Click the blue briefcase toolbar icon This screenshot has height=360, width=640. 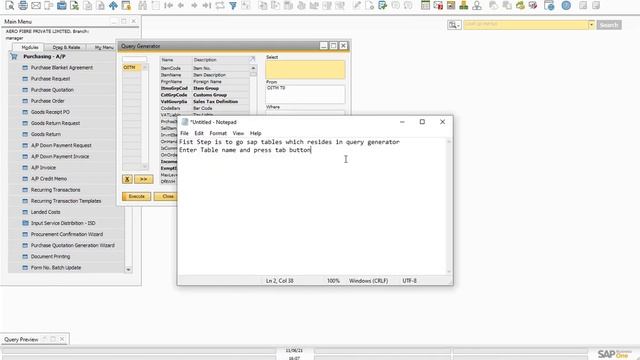pyautogui.click(x=62, y=5)
